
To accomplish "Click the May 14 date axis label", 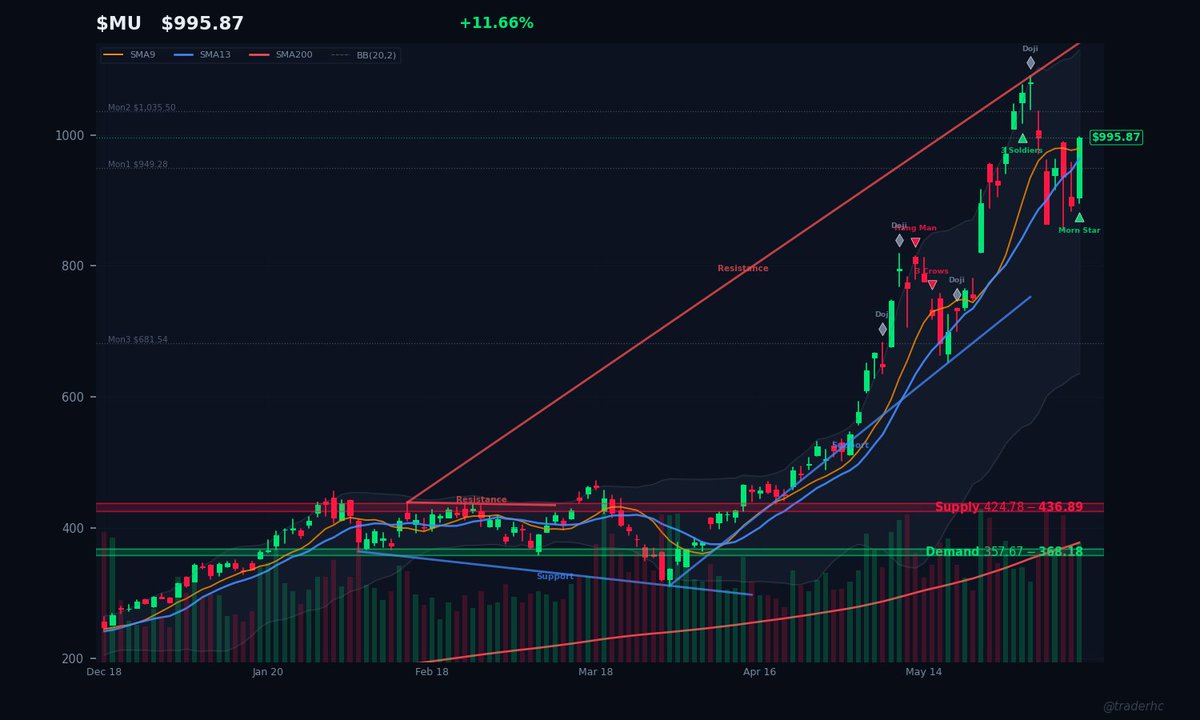I will [x=924, y=673].
